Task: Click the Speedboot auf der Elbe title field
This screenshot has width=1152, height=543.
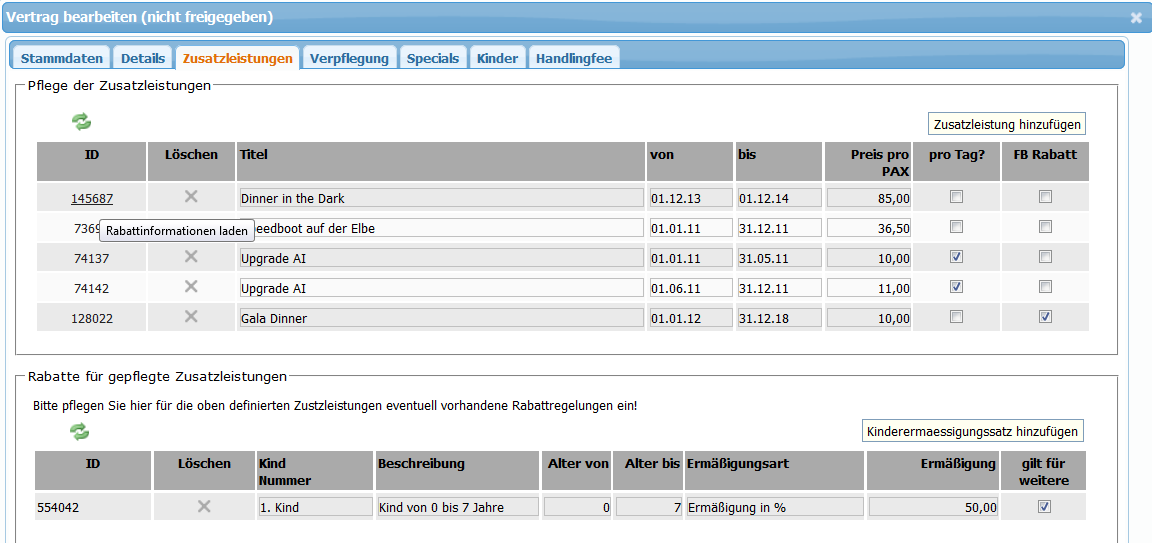Action: (450, 228)
